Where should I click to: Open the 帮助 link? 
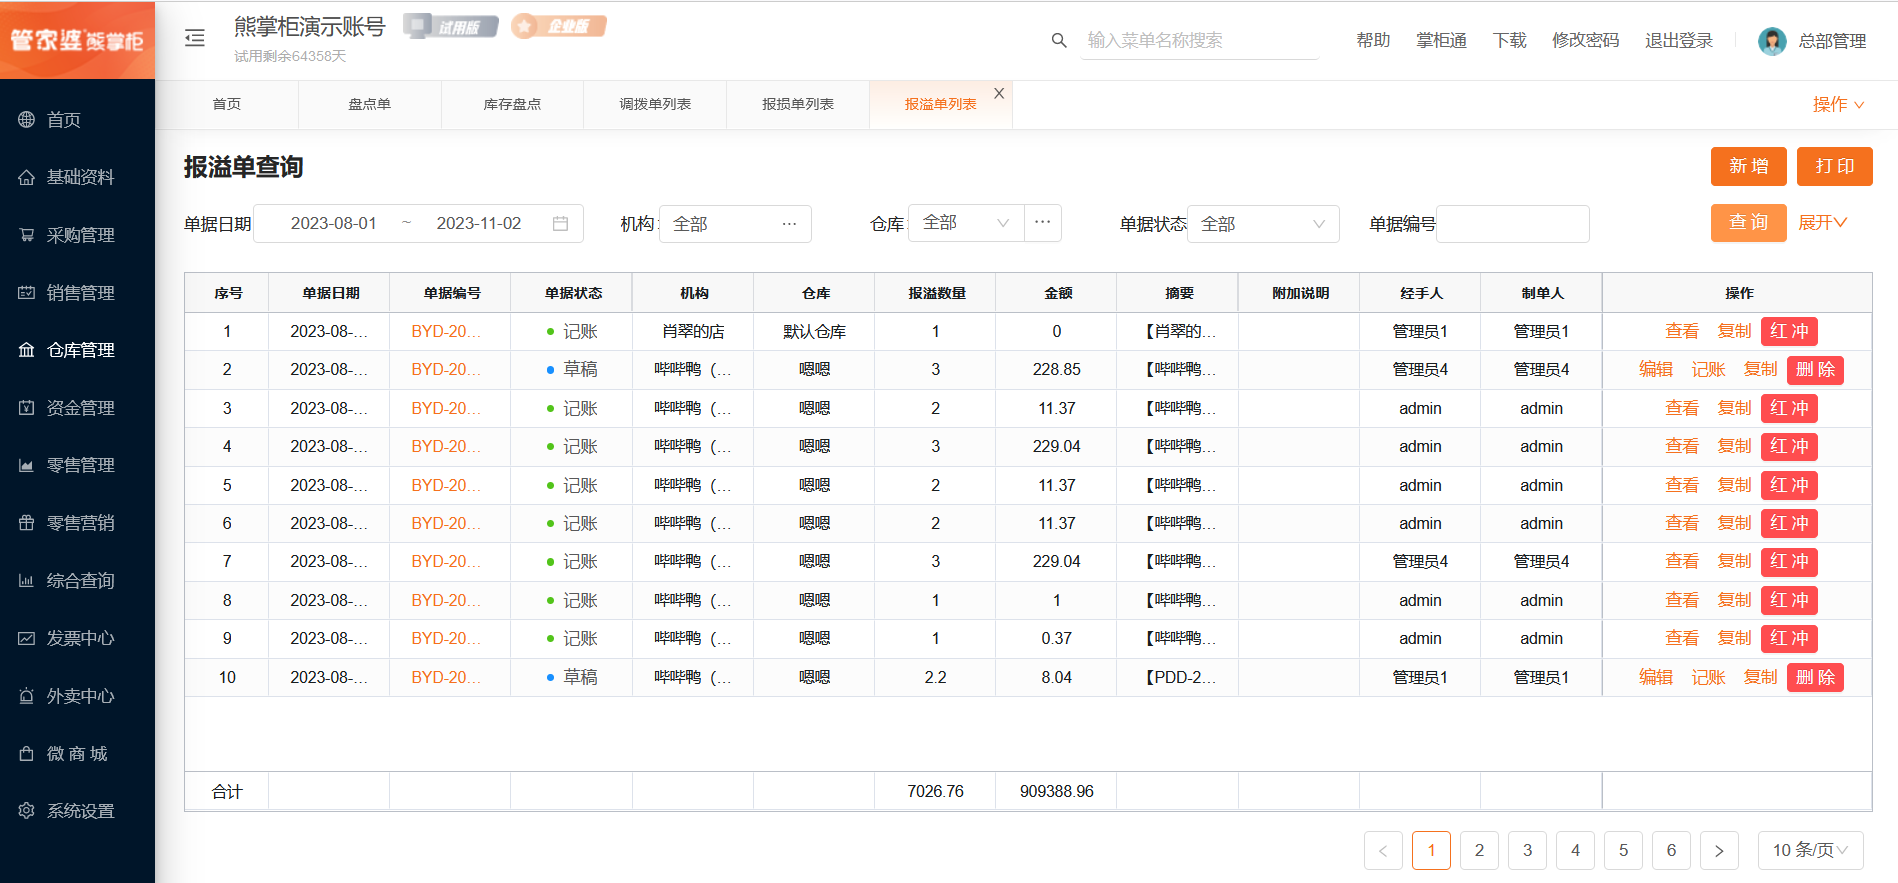[1373, 40]
